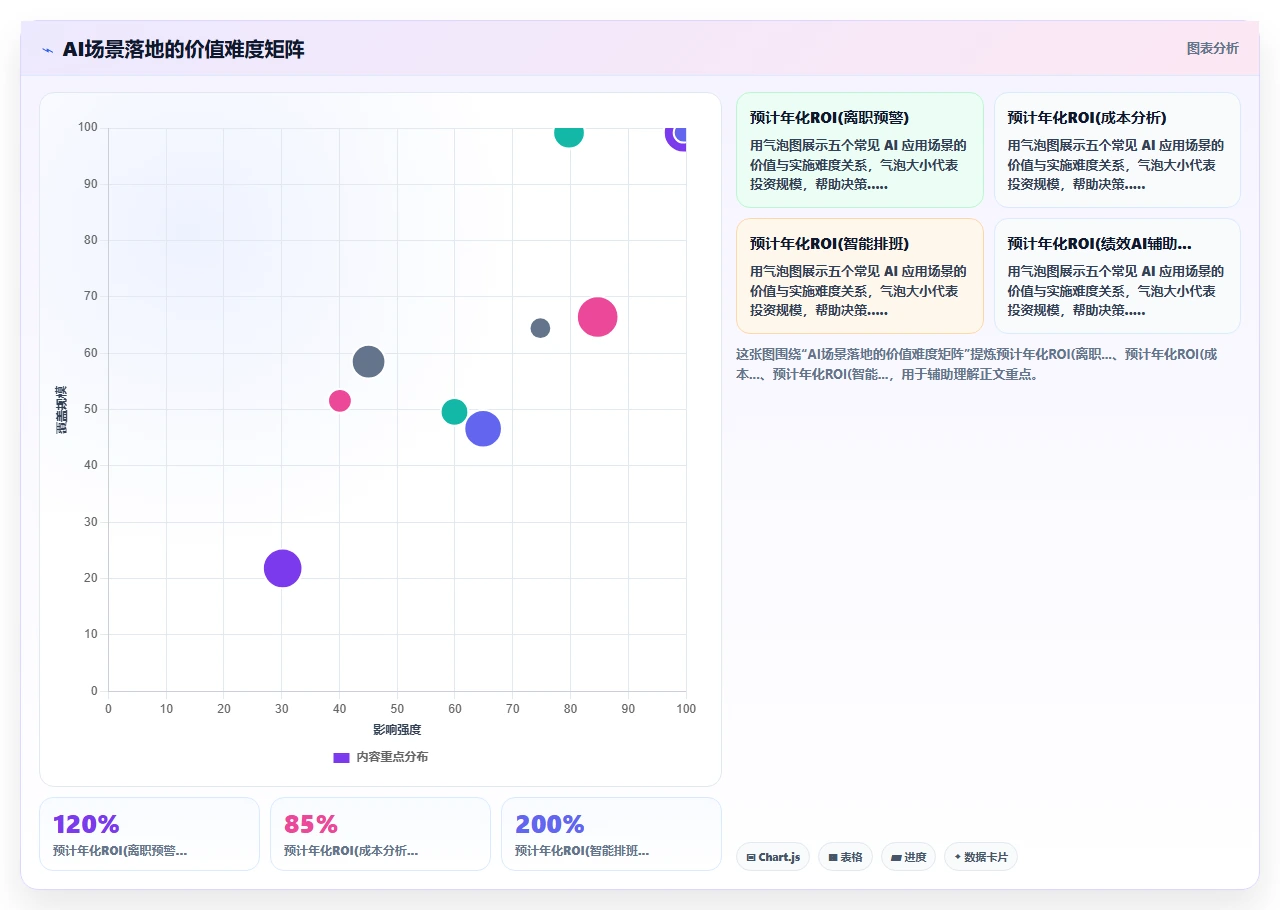Screen dimensions: 1280x910
Task: Open the 预计年化ROI(成本分析) card
Action: click(x=1117, y=150)
